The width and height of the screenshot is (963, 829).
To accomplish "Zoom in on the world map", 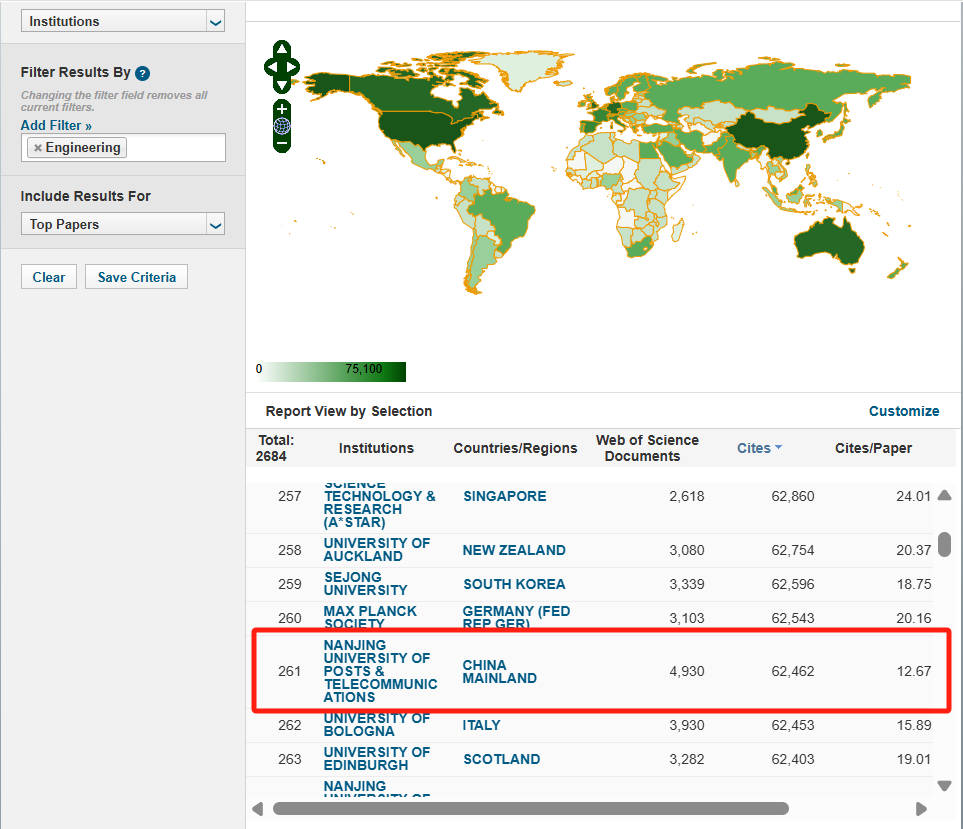I will [x=282, y=108].
